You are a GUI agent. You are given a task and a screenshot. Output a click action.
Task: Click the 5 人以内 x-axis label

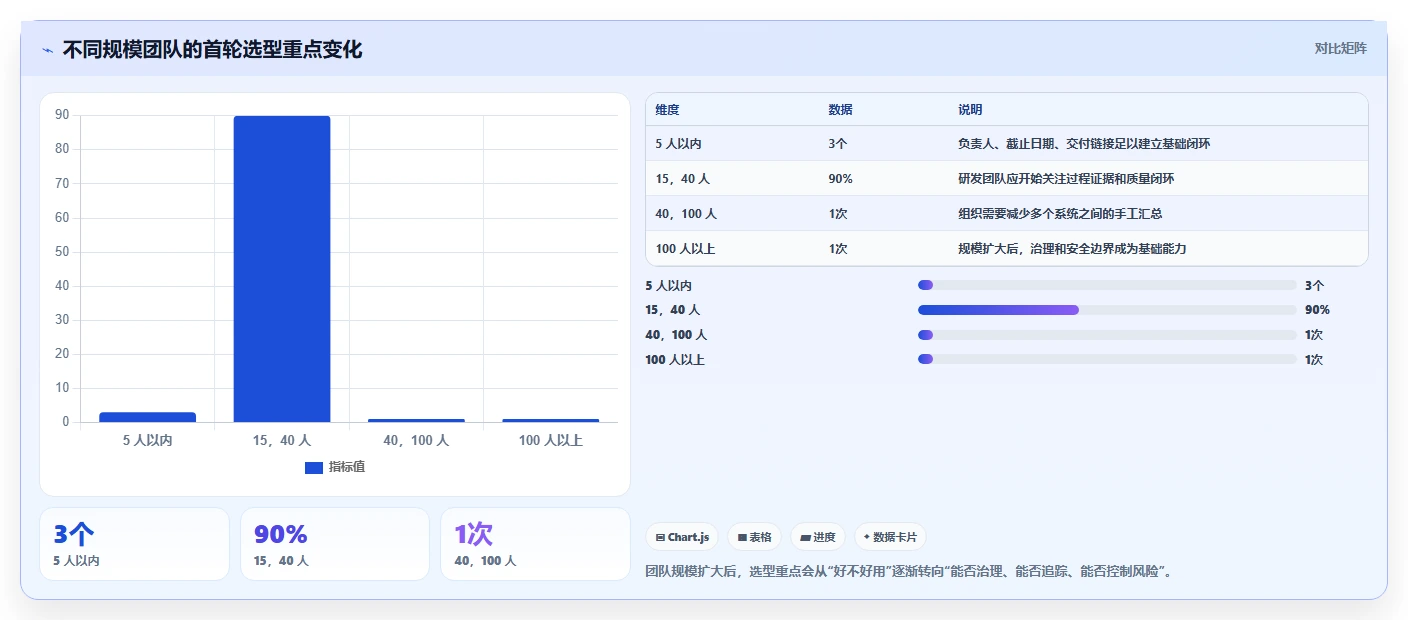[147, 440]
